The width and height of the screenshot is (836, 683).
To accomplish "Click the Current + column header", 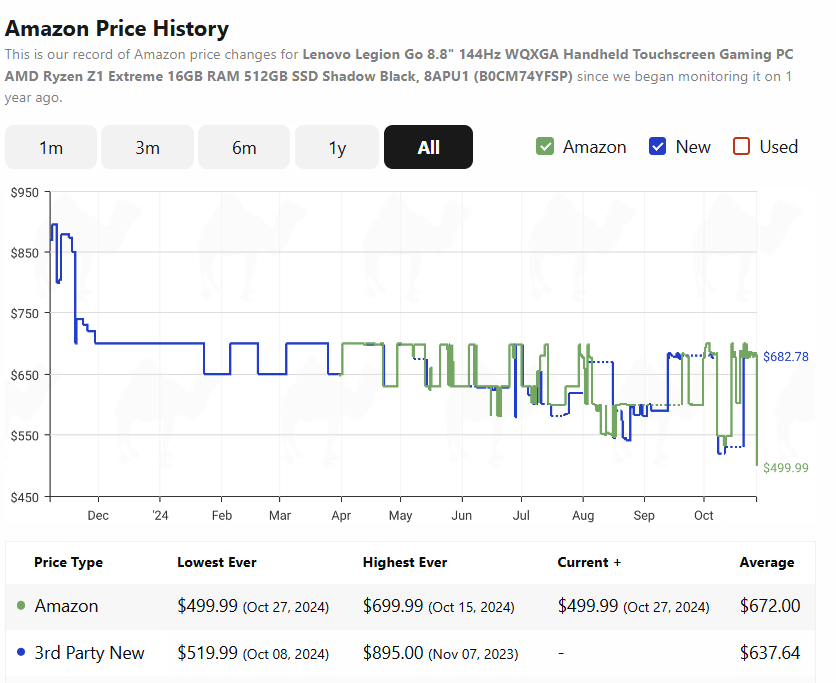I will click(x=589, y=563).
